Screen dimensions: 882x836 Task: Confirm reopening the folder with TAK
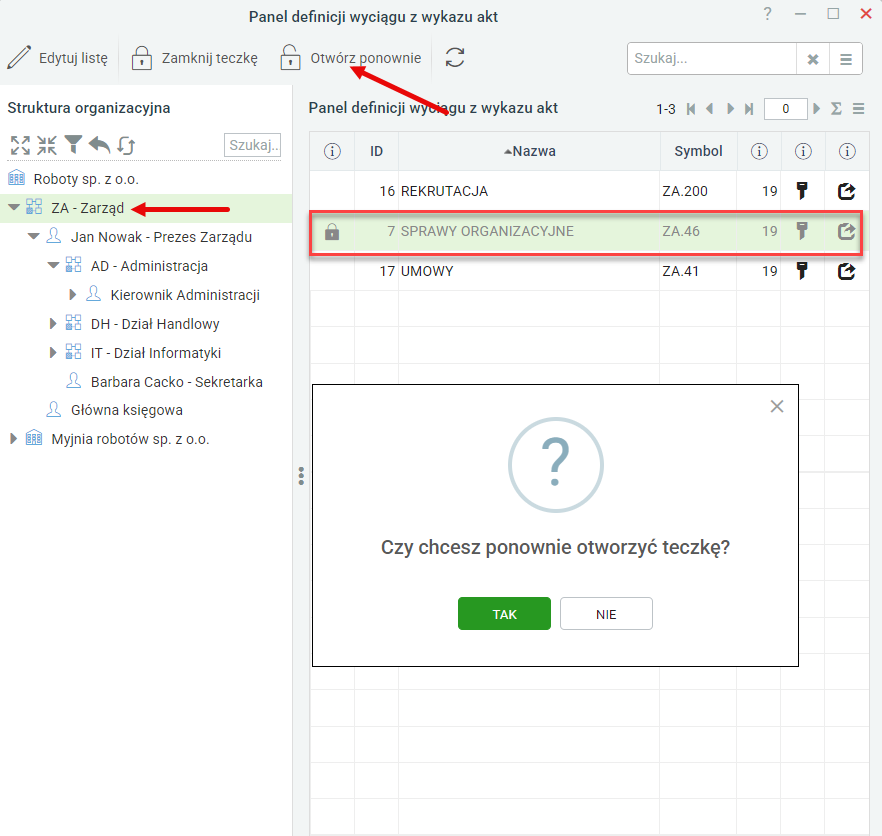click(x=504, y=614)
